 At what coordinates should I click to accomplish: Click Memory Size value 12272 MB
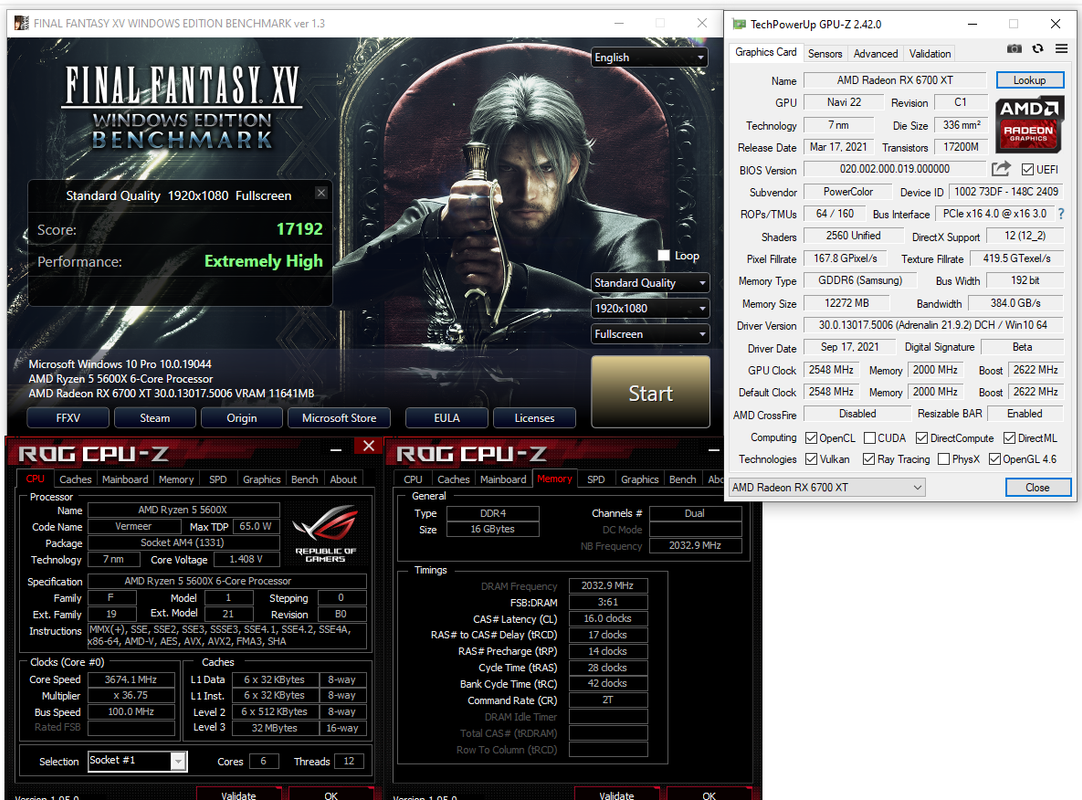[x=847, y=303]
